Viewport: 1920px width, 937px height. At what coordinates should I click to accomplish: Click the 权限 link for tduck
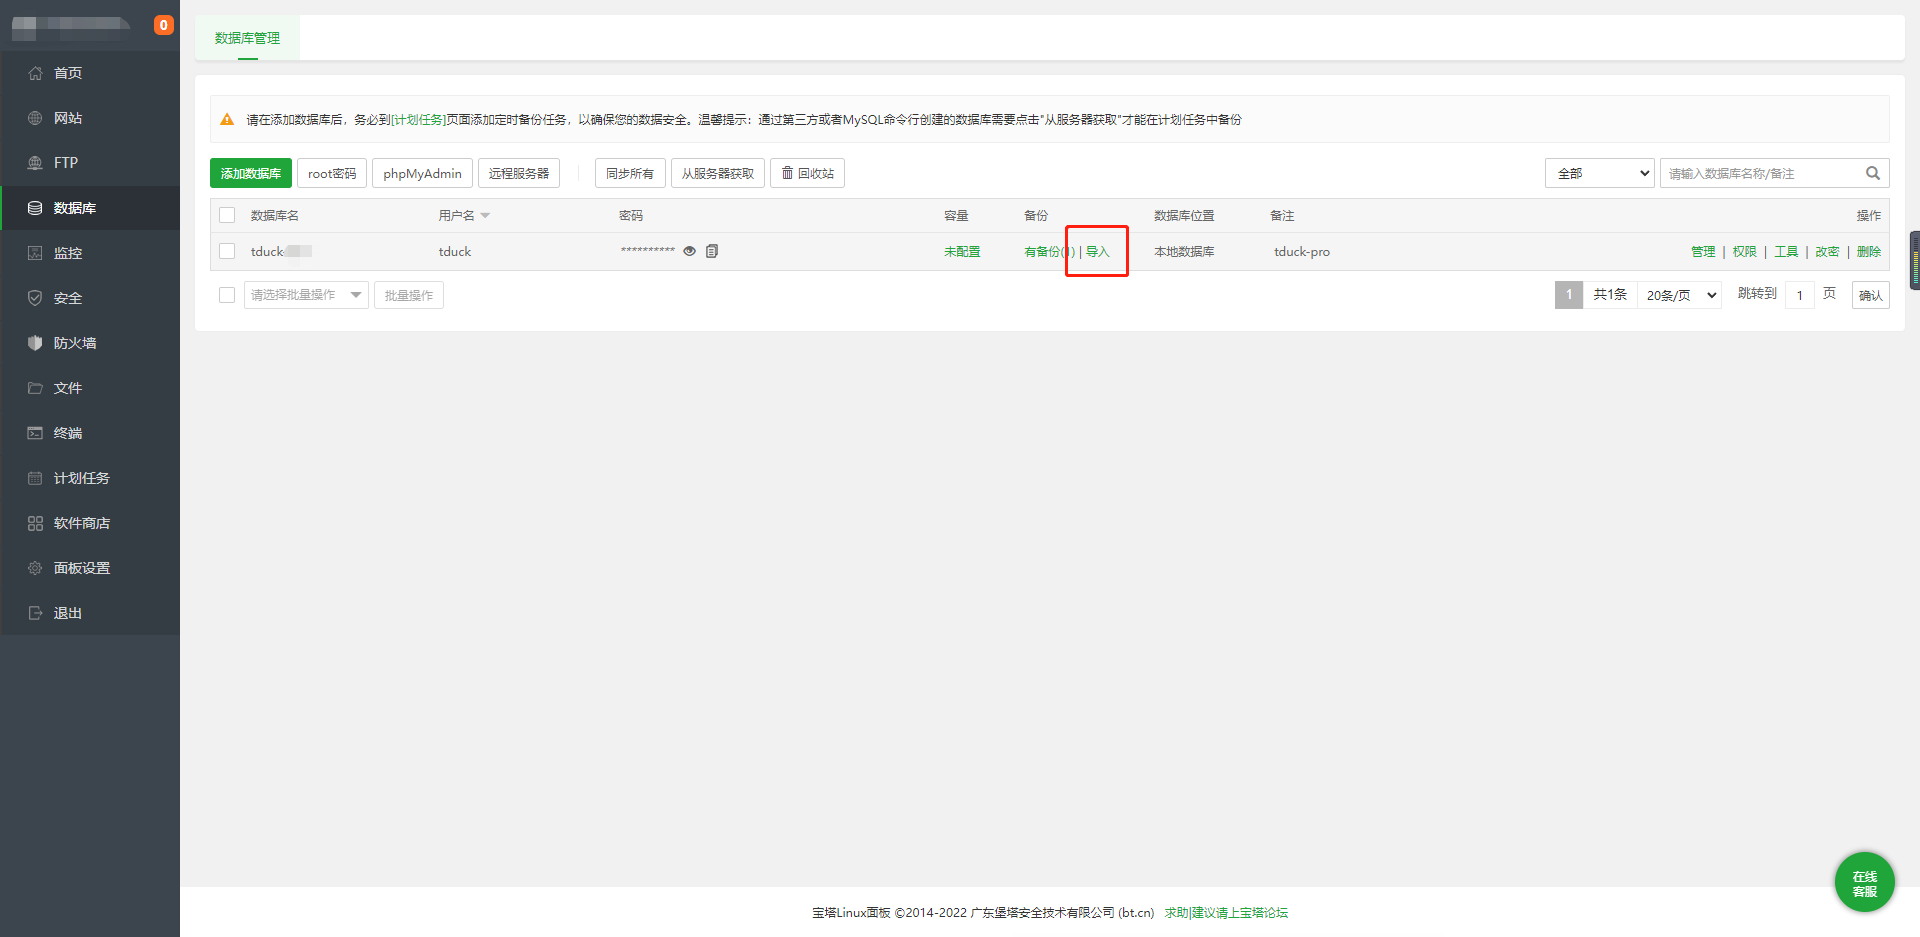tap(1745, 252)
